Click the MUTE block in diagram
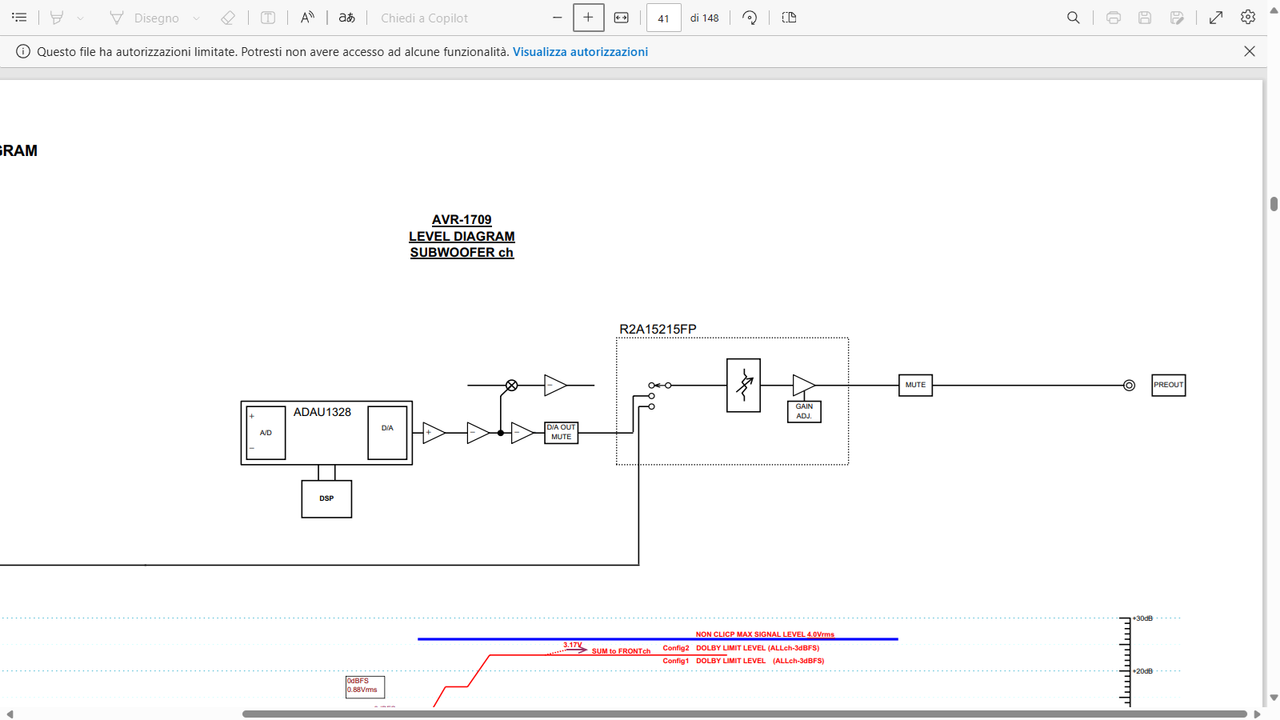This screenshot has width=1280, height=720. tap(915, 385)
